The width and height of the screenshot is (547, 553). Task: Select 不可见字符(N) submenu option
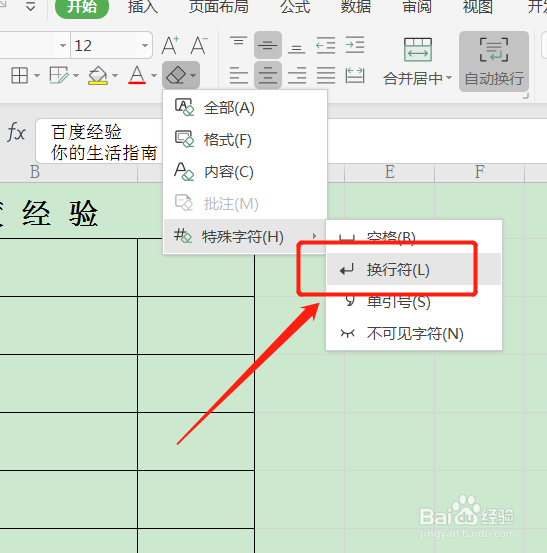pyautogui.click(x=414, y=333)
